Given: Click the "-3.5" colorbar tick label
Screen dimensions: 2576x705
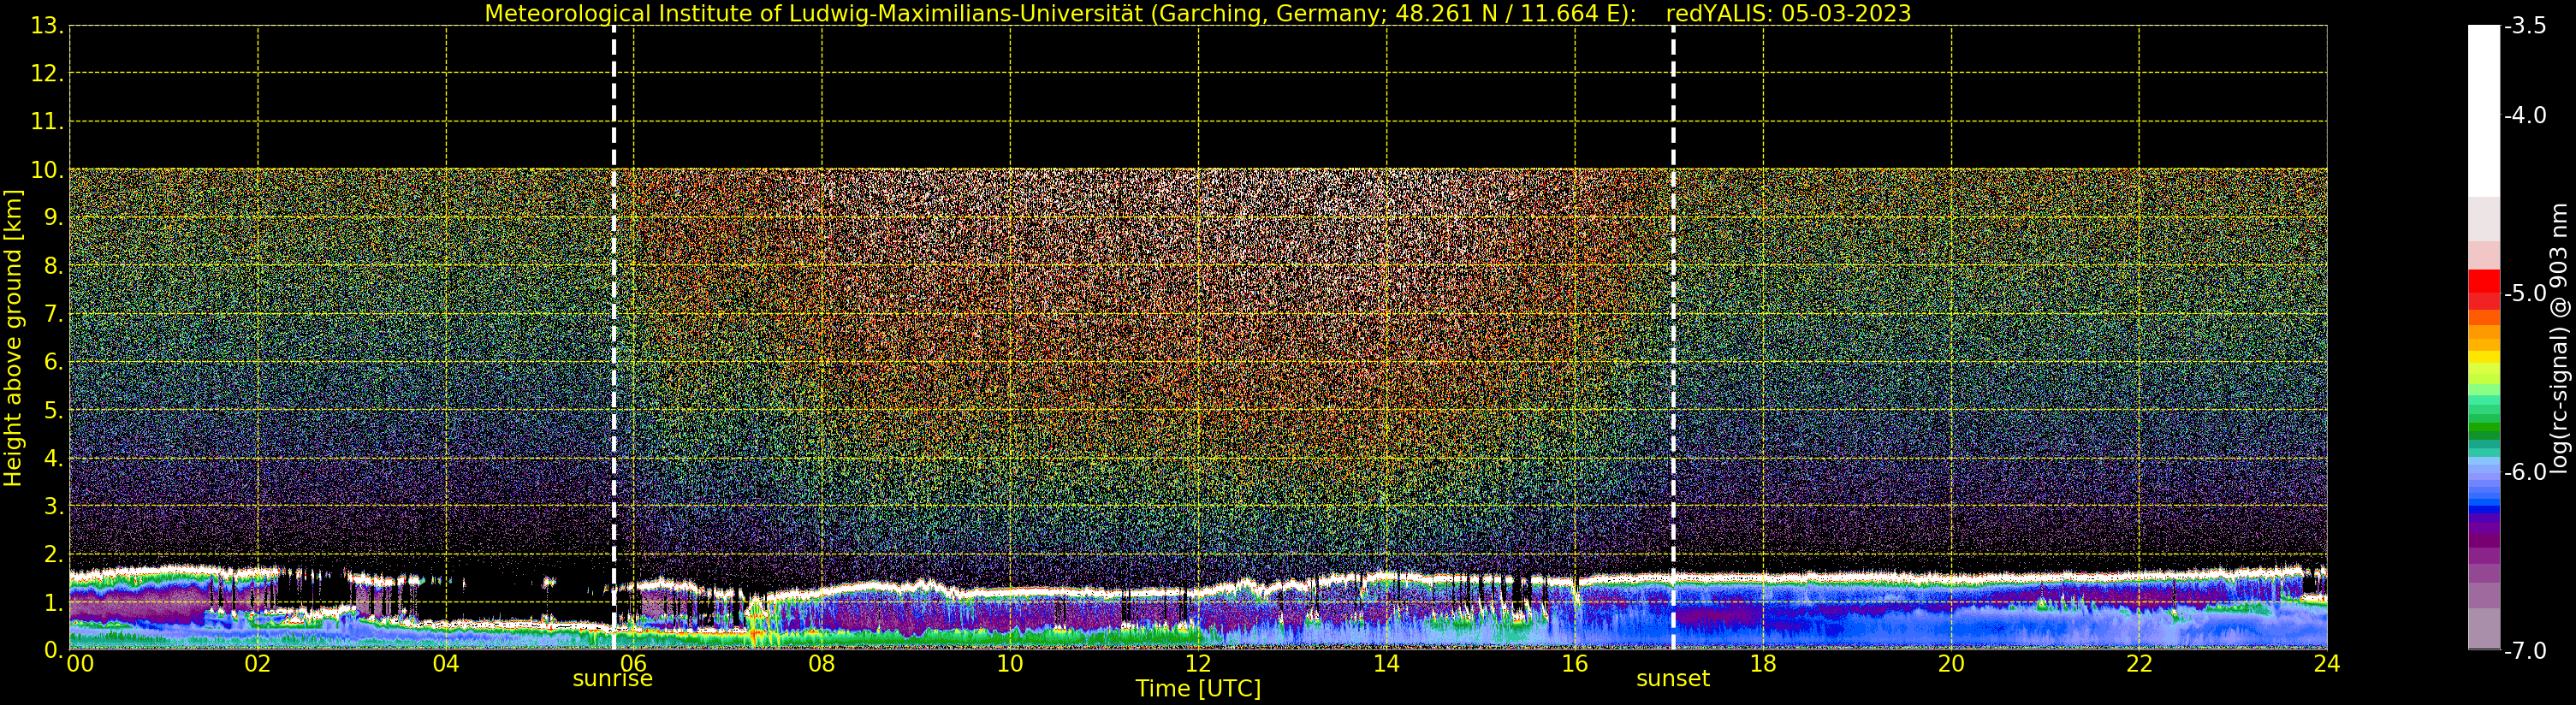Looking at the screenshot, I should click(2525, 26).
